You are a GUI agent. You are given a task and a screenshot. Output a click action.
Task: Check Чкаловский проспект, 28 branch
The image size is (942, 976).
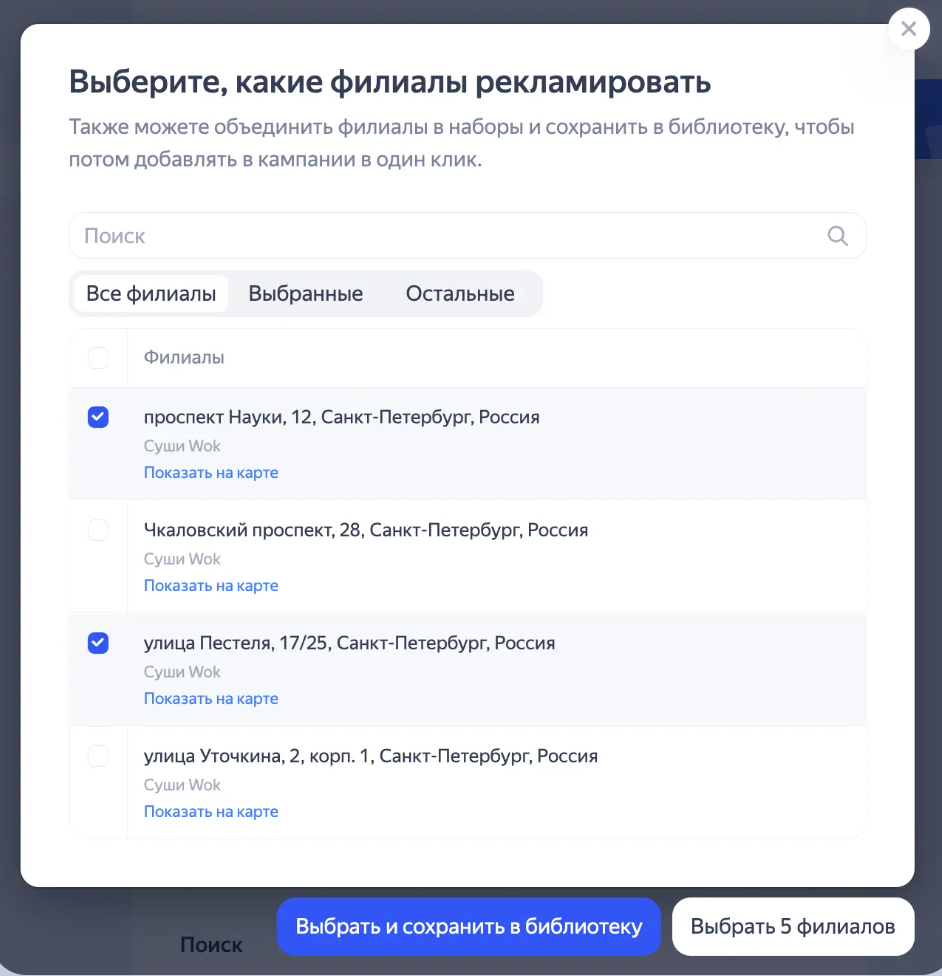tap(98, 530)
